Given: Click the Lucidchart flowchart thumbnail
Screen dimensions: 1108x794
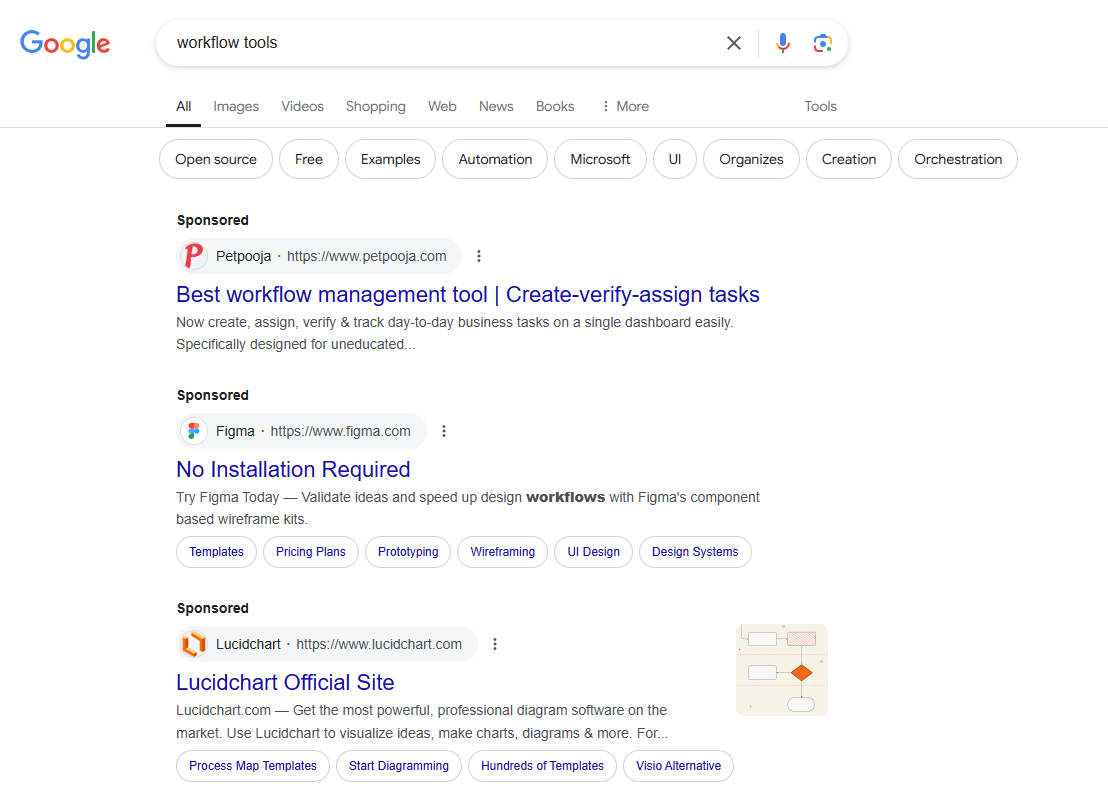Looking at the screenshot, I should (x=782, y=670).
